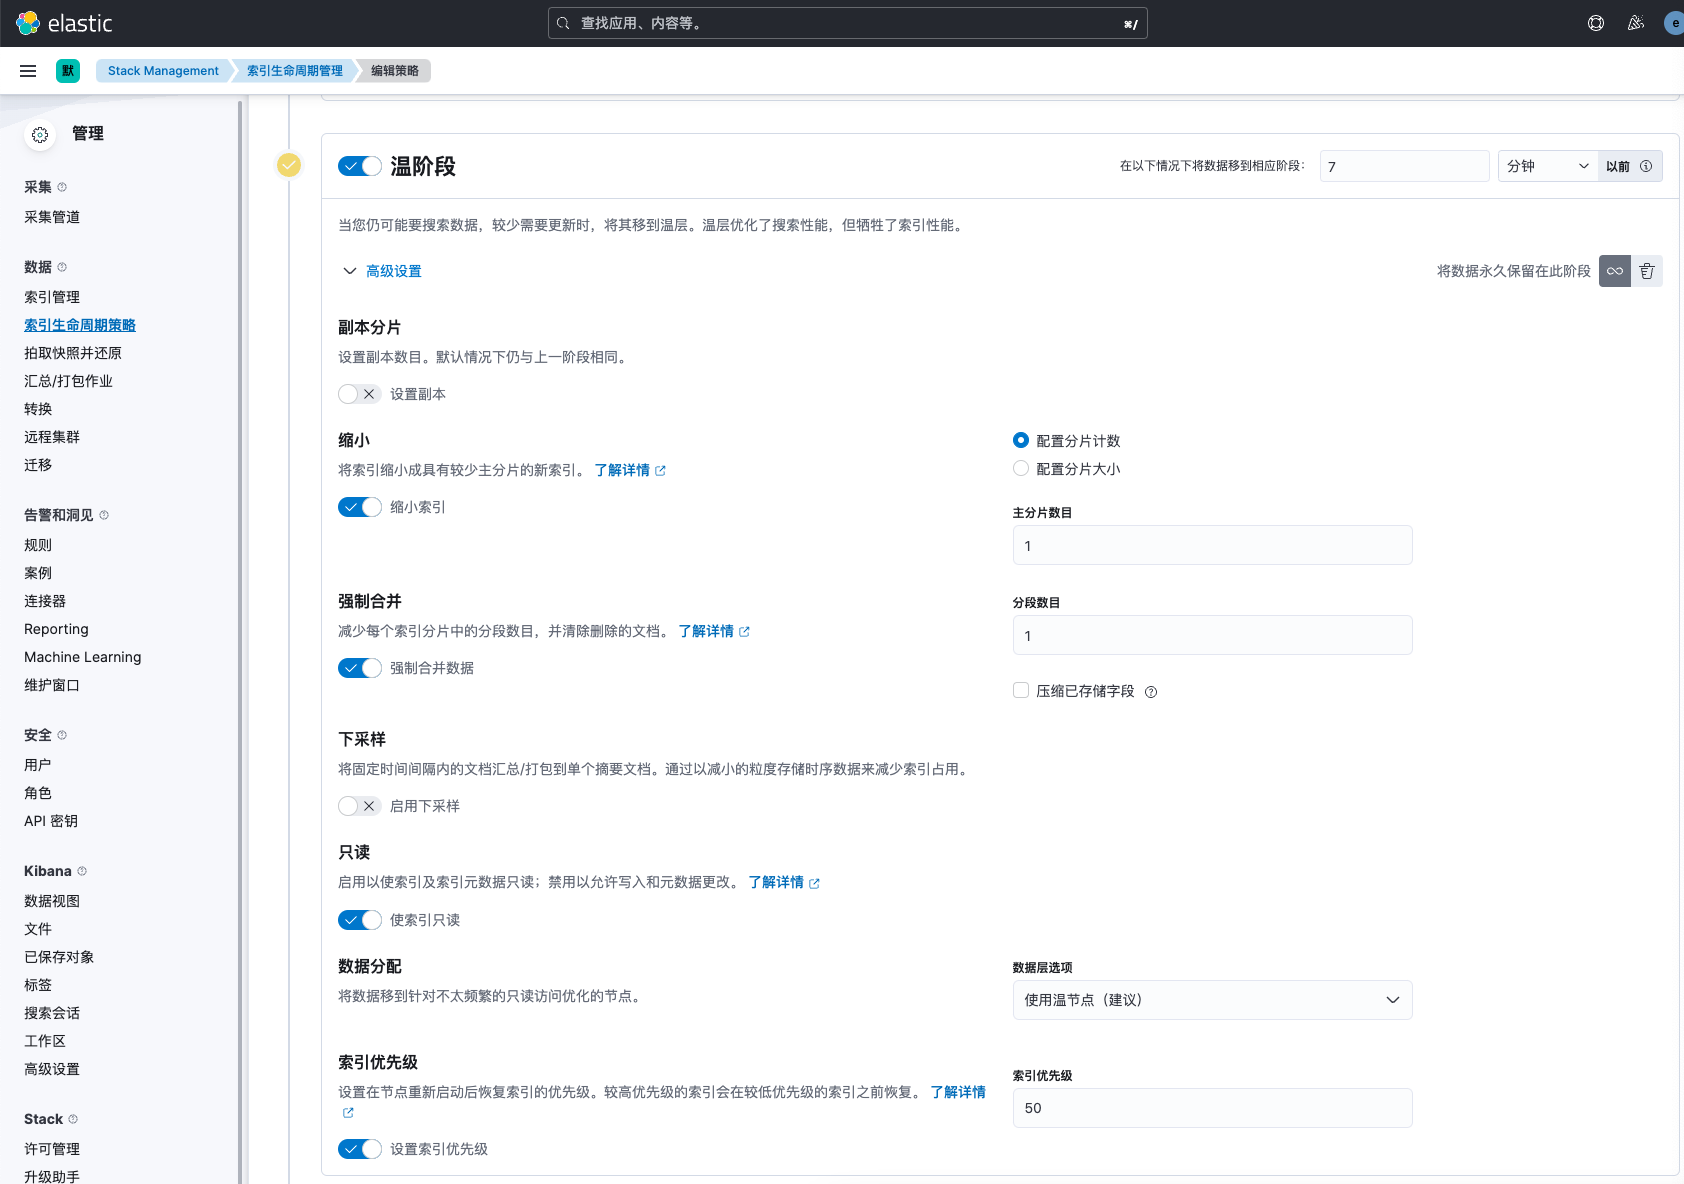
Task: Collapse the 高级设置 section
Action: click(382, 271)
